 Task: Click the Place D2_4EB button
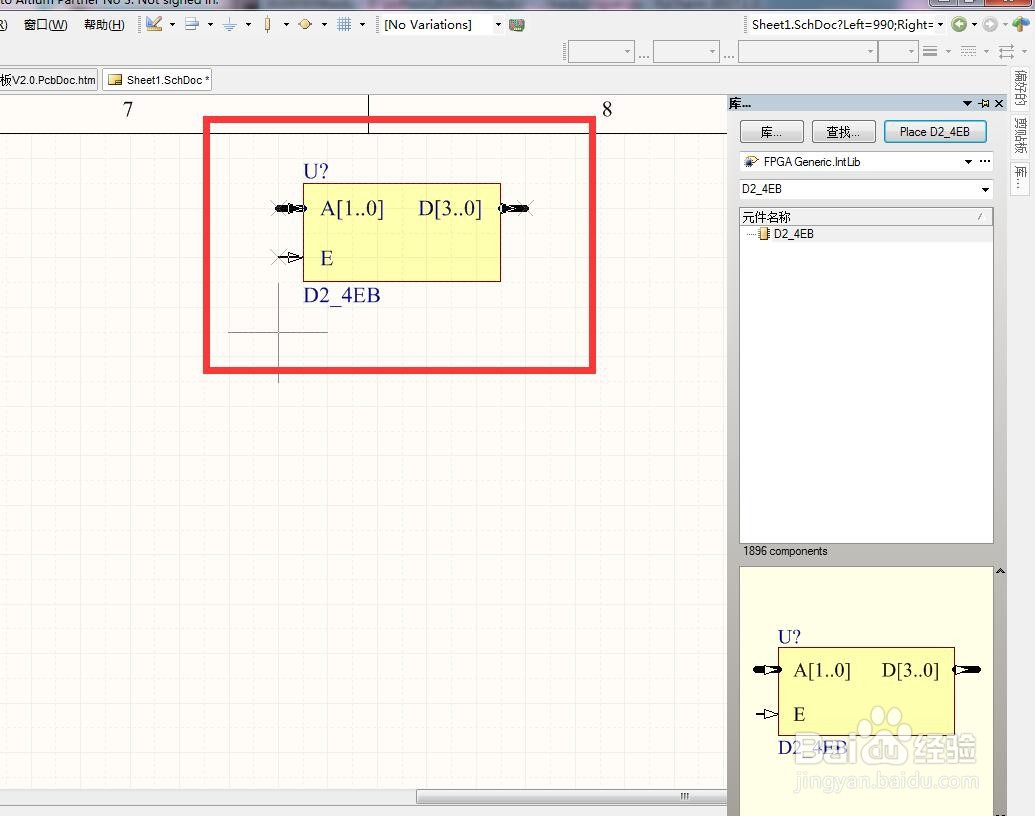point(935,132)
